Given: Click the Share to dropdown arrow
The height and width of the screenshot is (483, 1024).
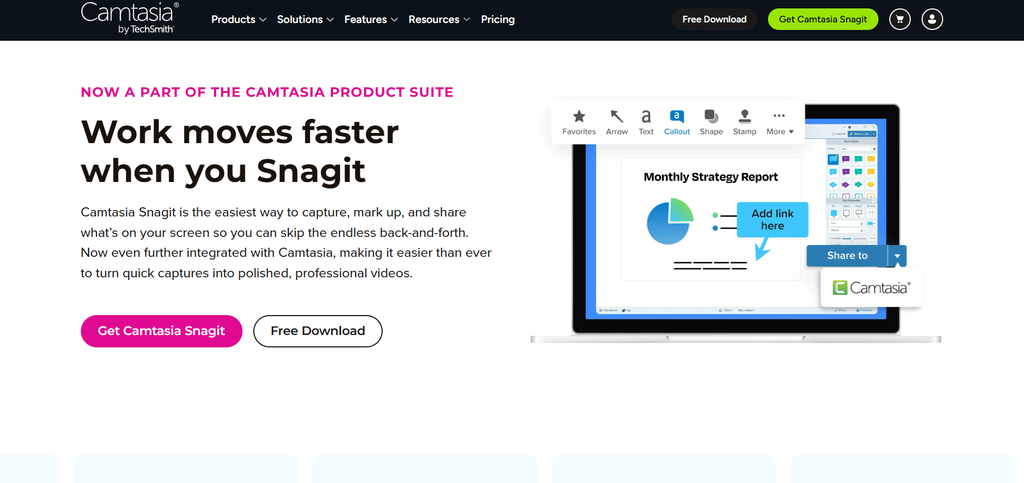Looking at the screenshot, I should (x=897, y=256).
